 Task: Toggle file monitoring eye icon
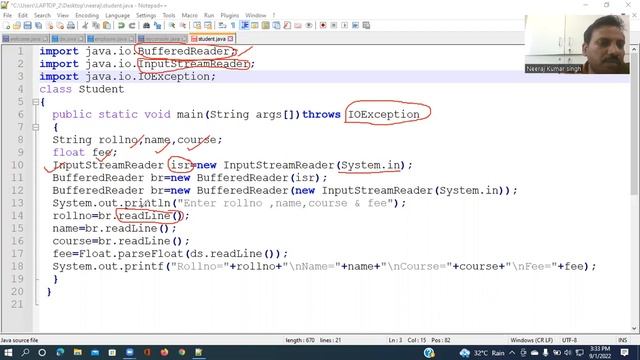[309, 25]
